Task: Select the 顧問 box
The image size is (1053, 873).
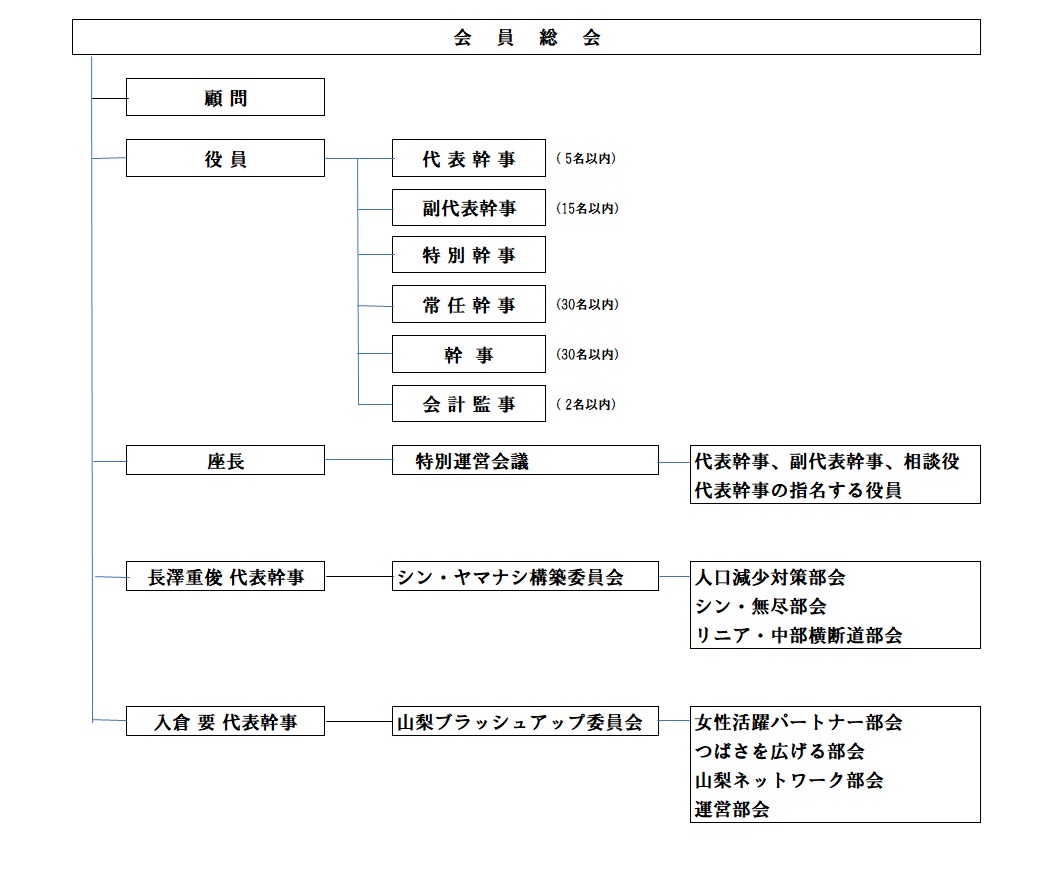Action: [225, 98]
